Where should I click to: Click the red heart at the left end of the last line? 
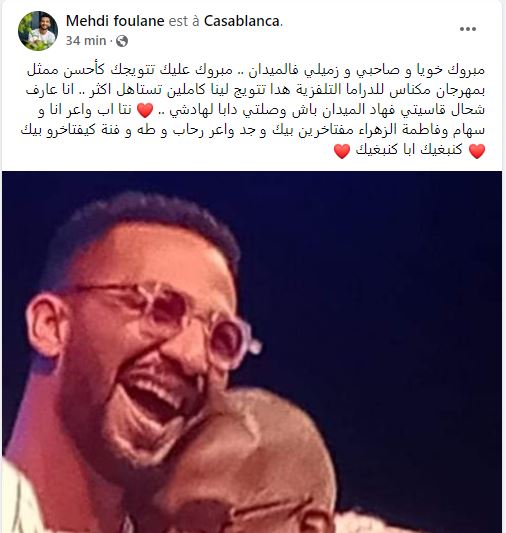[x=342, y=151]
